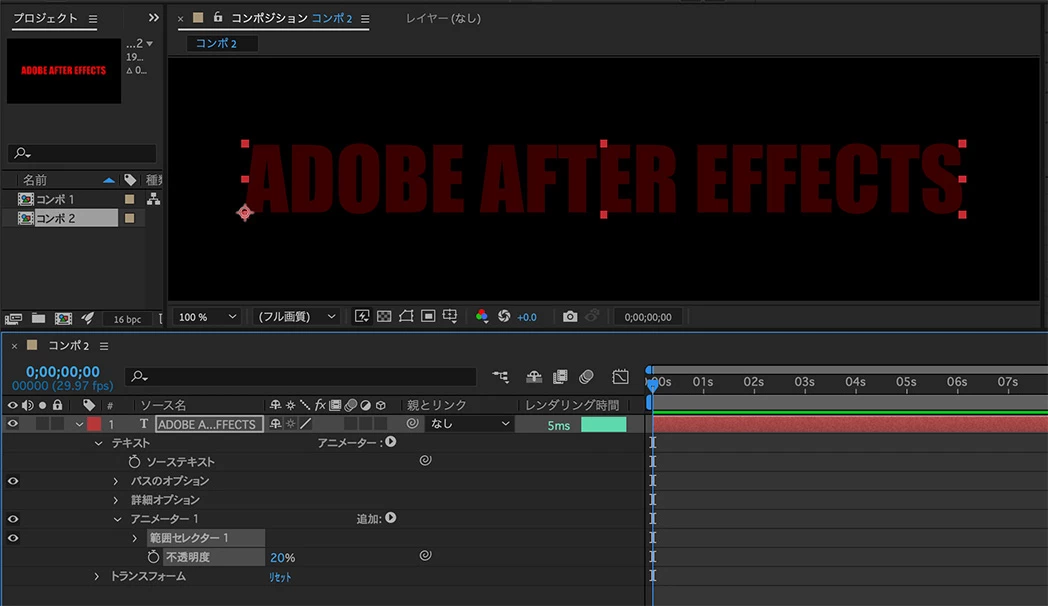The width and height of the screenshot is (1048, 606).
Task: Toggle the layer lock box
Action: coord(57,424)
